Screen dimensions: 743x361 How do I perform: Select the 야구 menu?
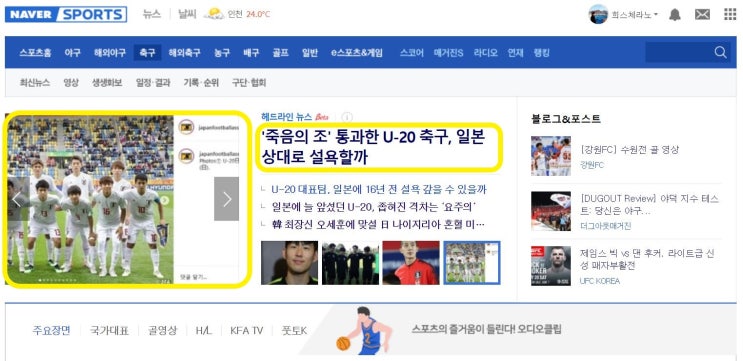point(72,53)
